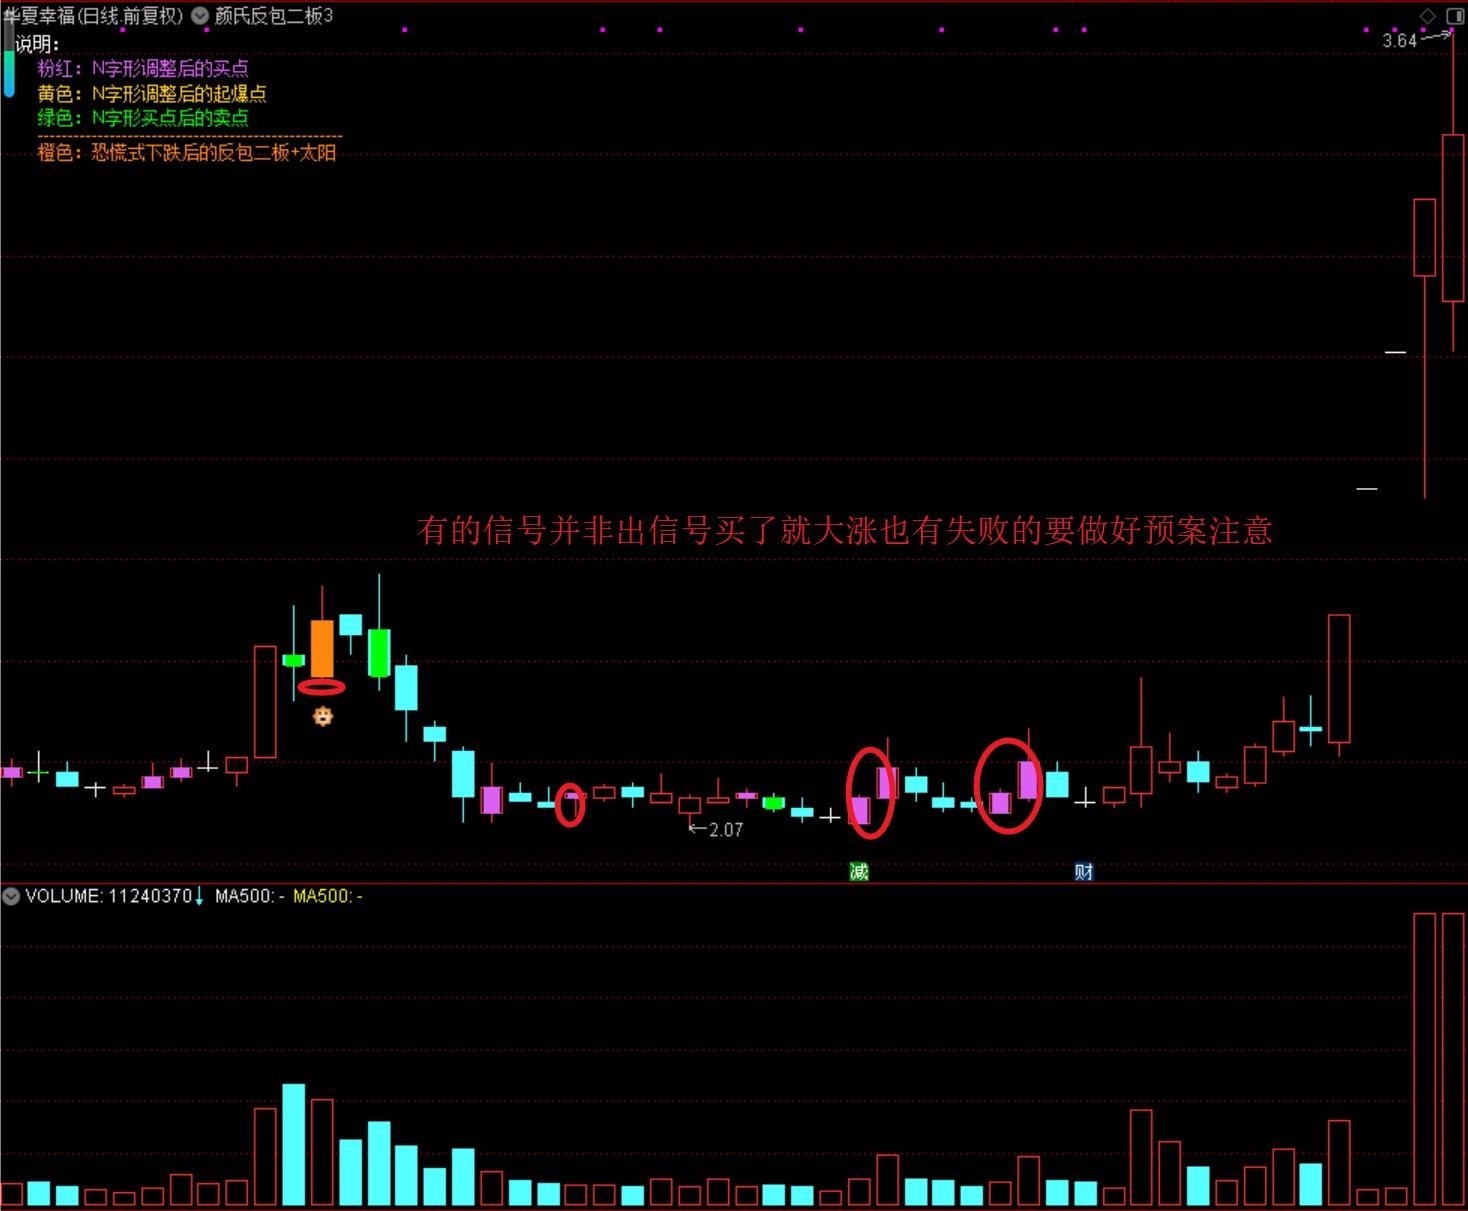Click the VOLUME: 11240370 readout
Screen dimensions: 1468x1211
pos(108,896)
